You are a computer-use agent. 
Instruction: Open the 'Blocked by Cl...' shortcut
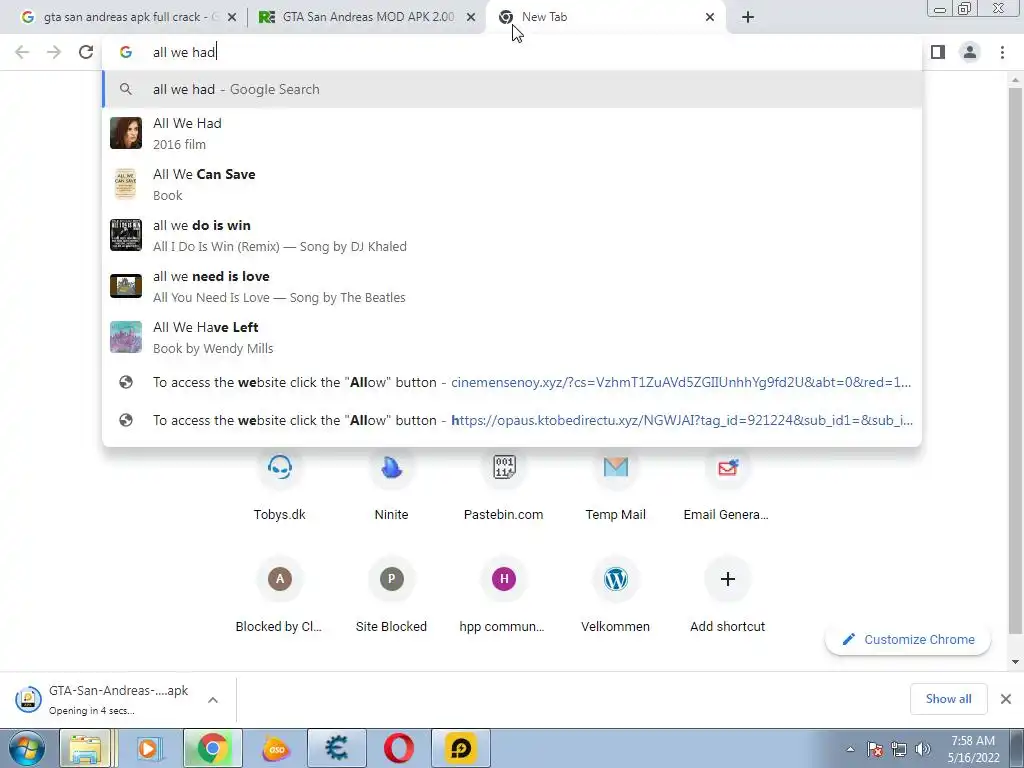tap(280, 595)
